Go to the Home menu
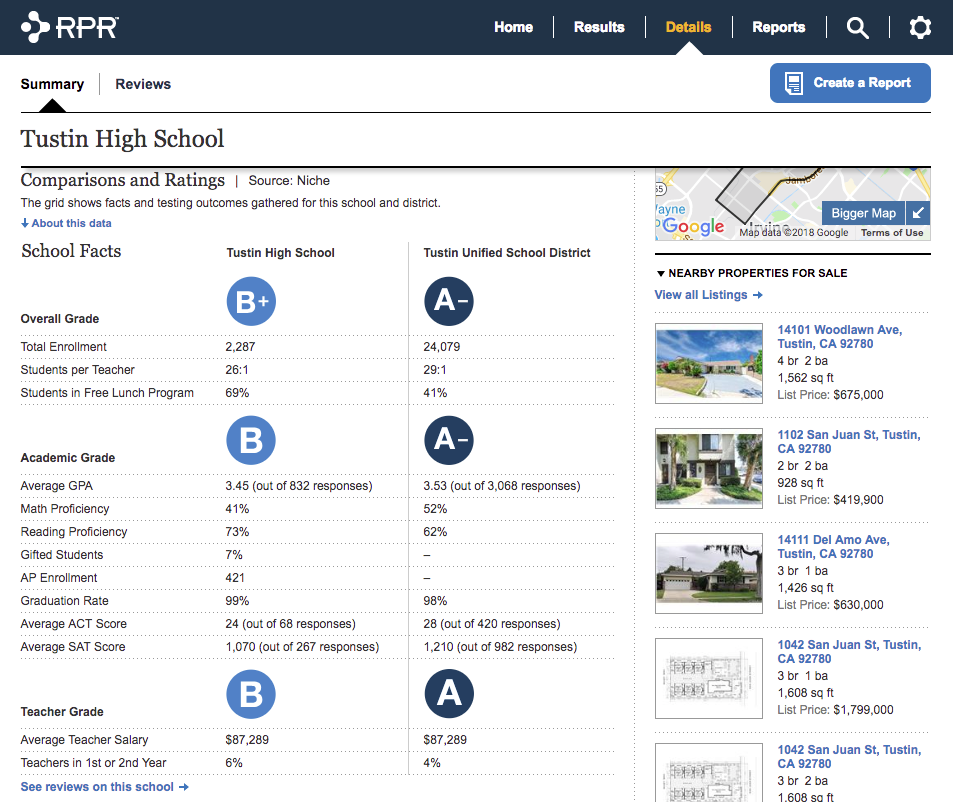Viewport: 953px width, 802px height. tap(514, 27)
